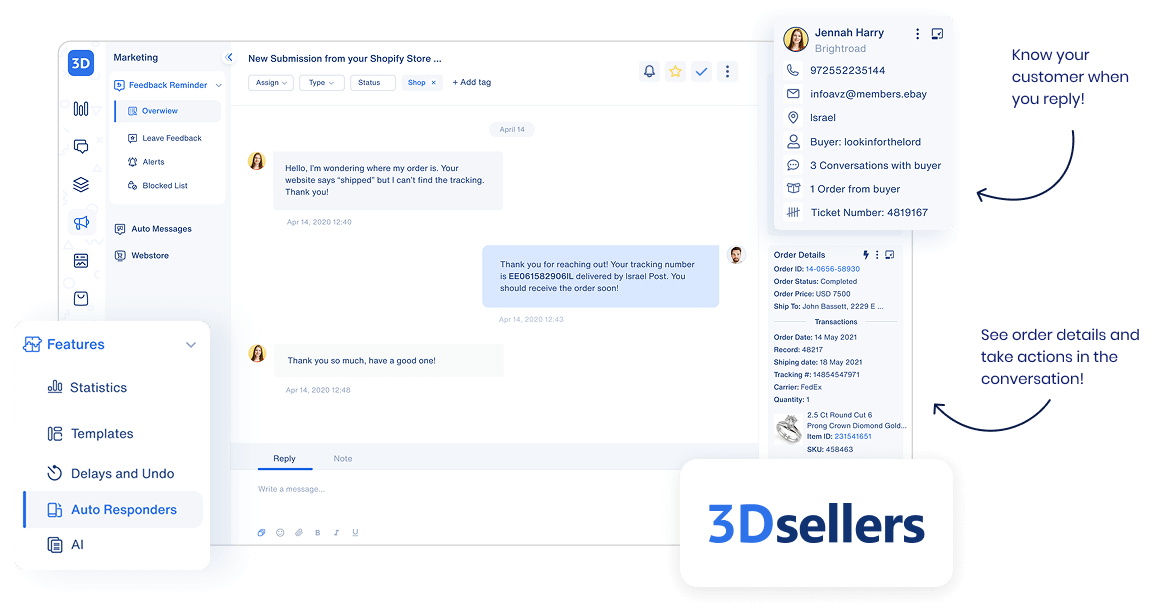Click the template insert icon in editor

coord(261,533)
